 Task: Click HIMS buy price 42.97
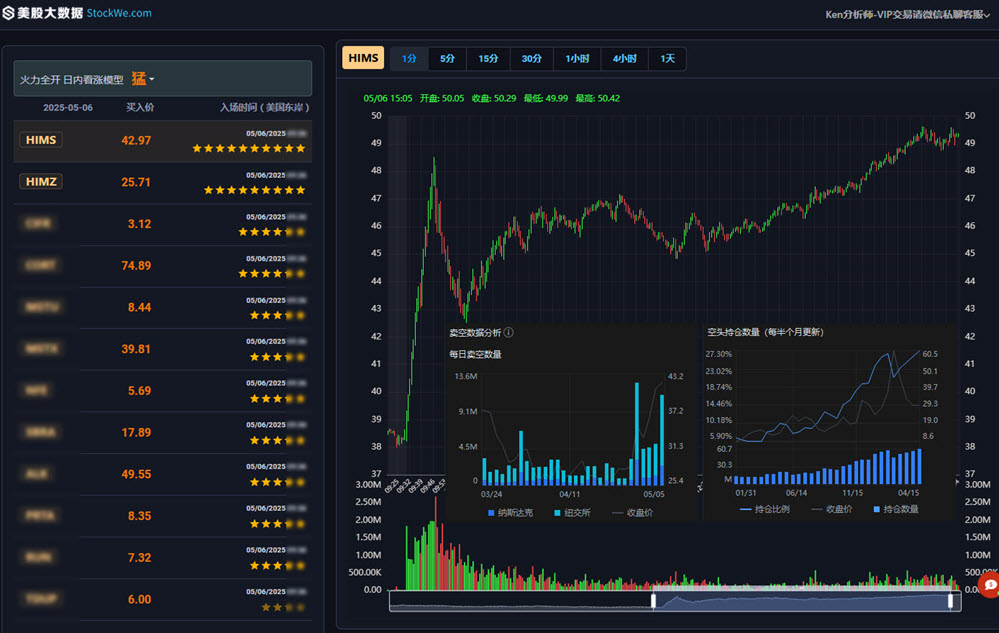136,141
